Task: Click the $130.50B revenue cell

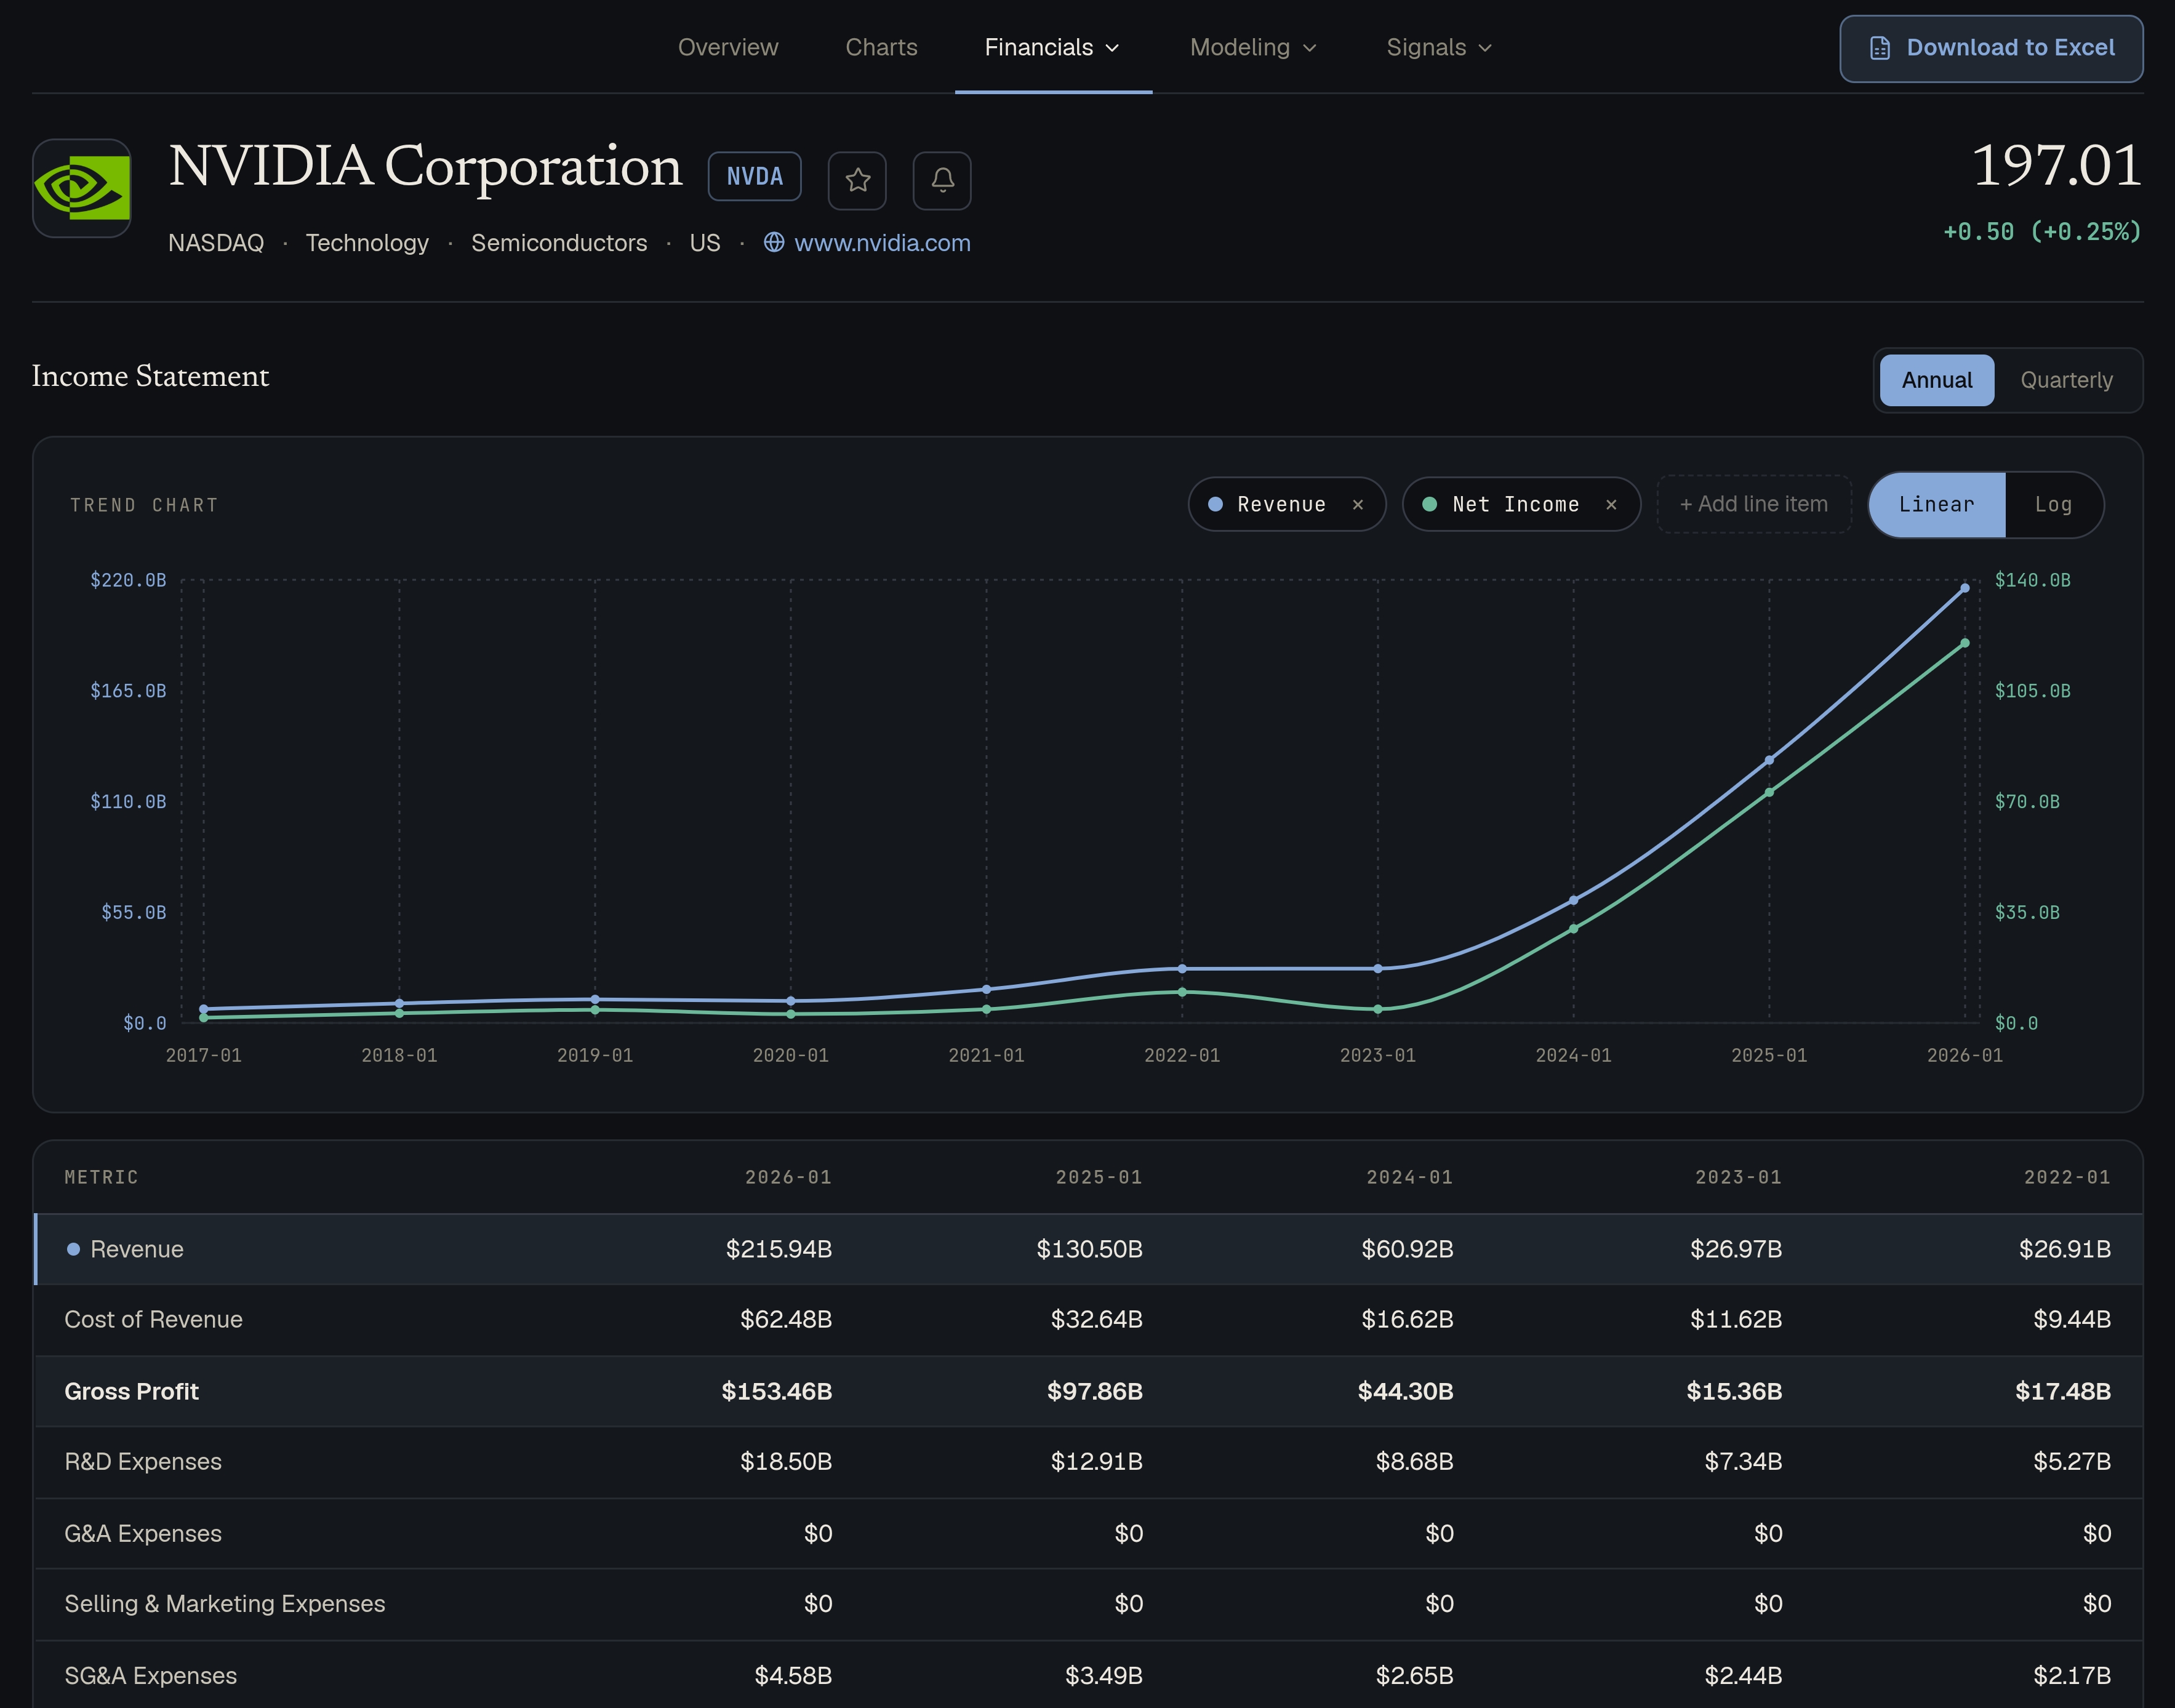Action: pyautogui.click(x=1089, y=1249)
